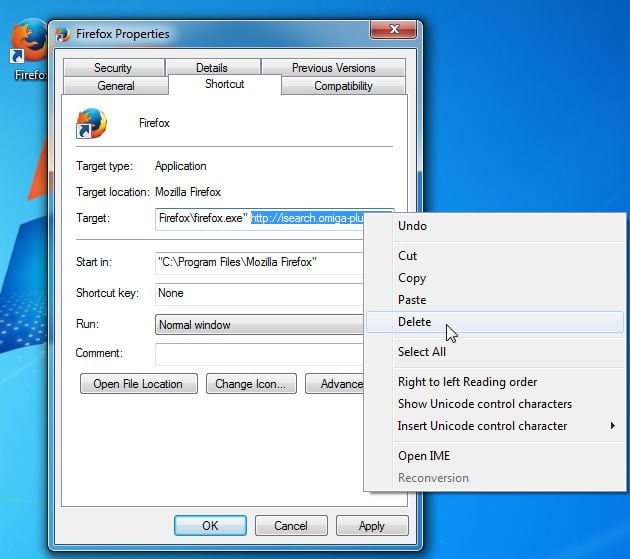The image size is (630, 559).
Task: Close the Firefox Properties dialog
Action: (x=393, y=29)
